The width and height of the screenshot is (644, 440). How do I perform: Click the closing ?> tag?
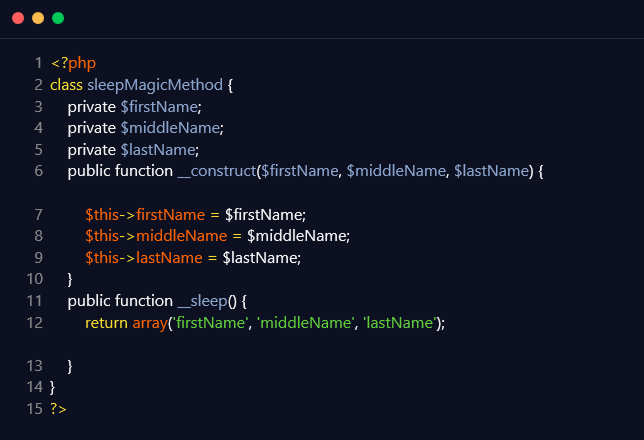click(x=58, y=408)
